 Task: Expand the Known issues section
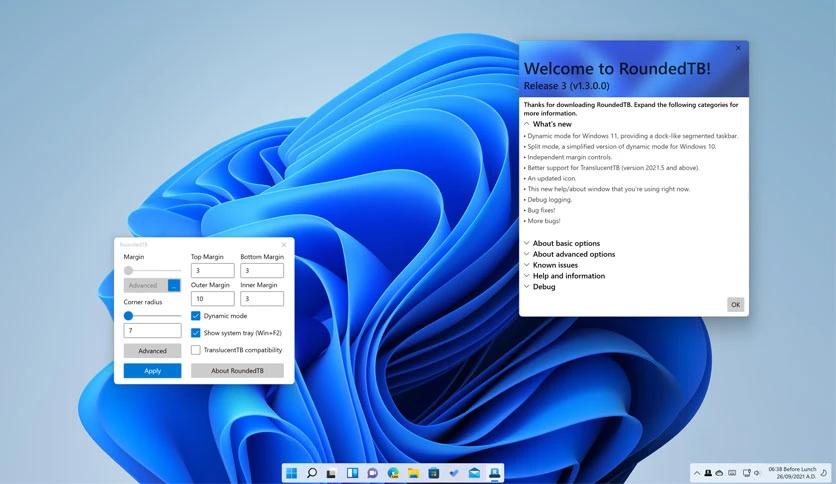(x=550, y=265)
